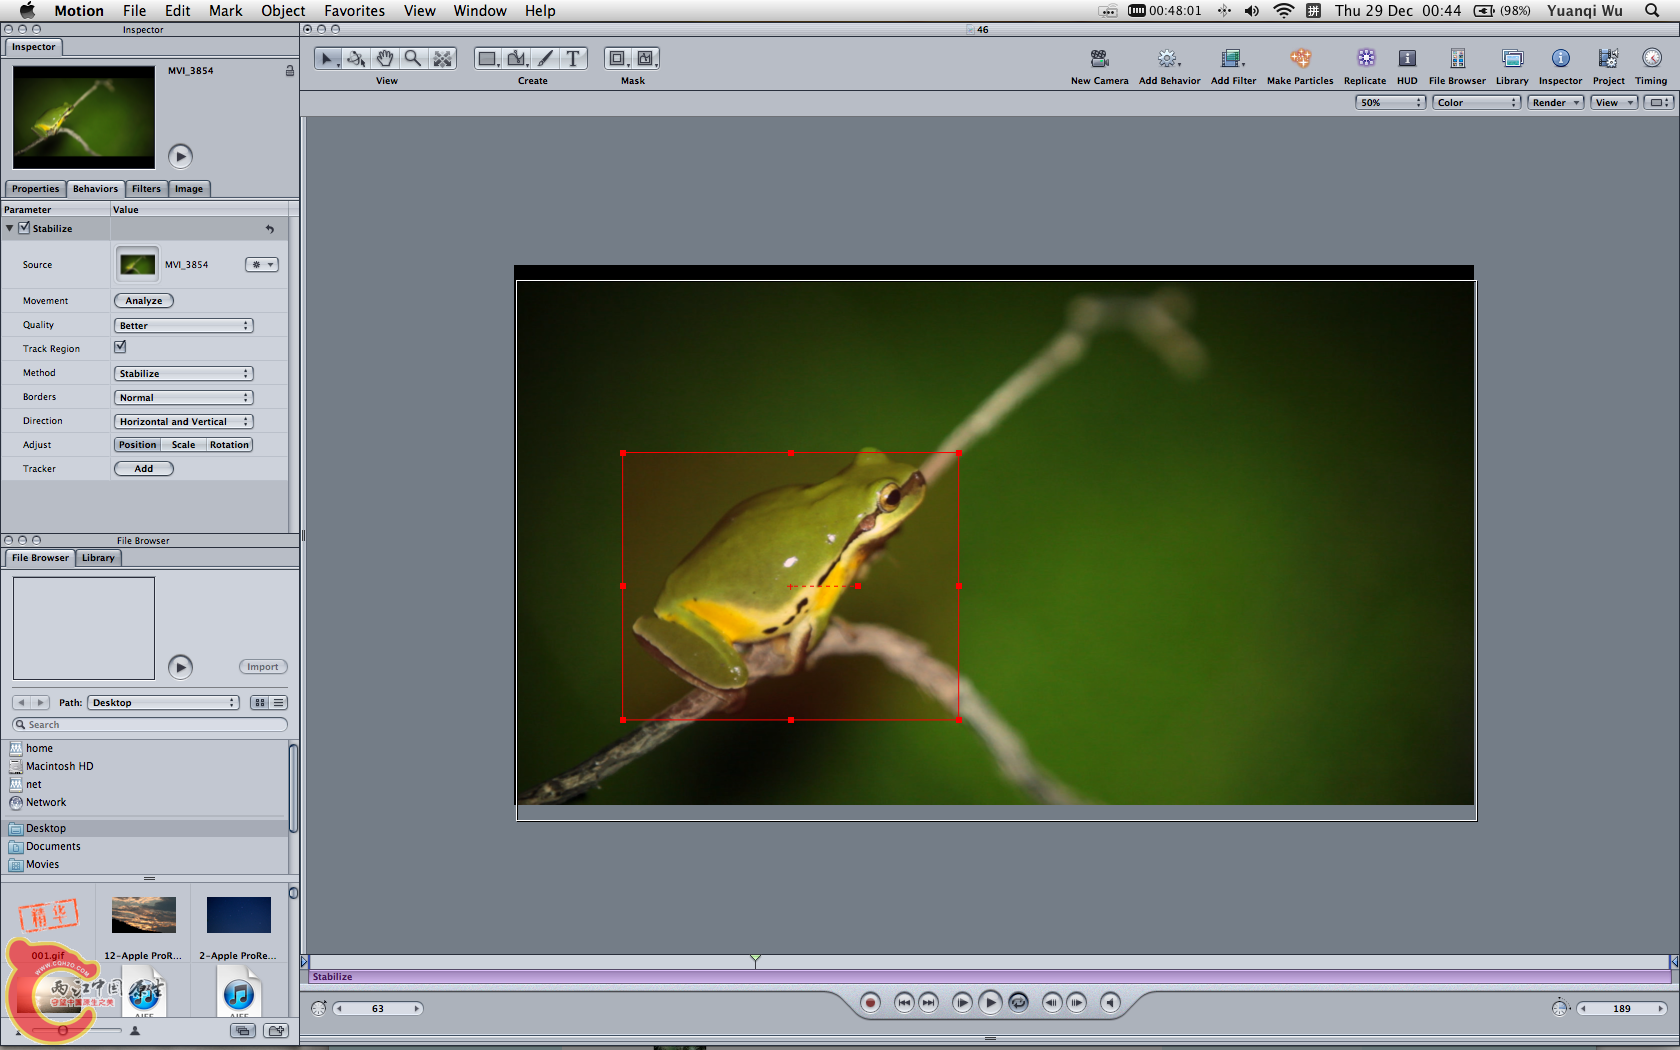The height and width of the screenshot is (1050, 1680).
Task: Select the Bezier pen tool
Action: (x=517, y=59)
